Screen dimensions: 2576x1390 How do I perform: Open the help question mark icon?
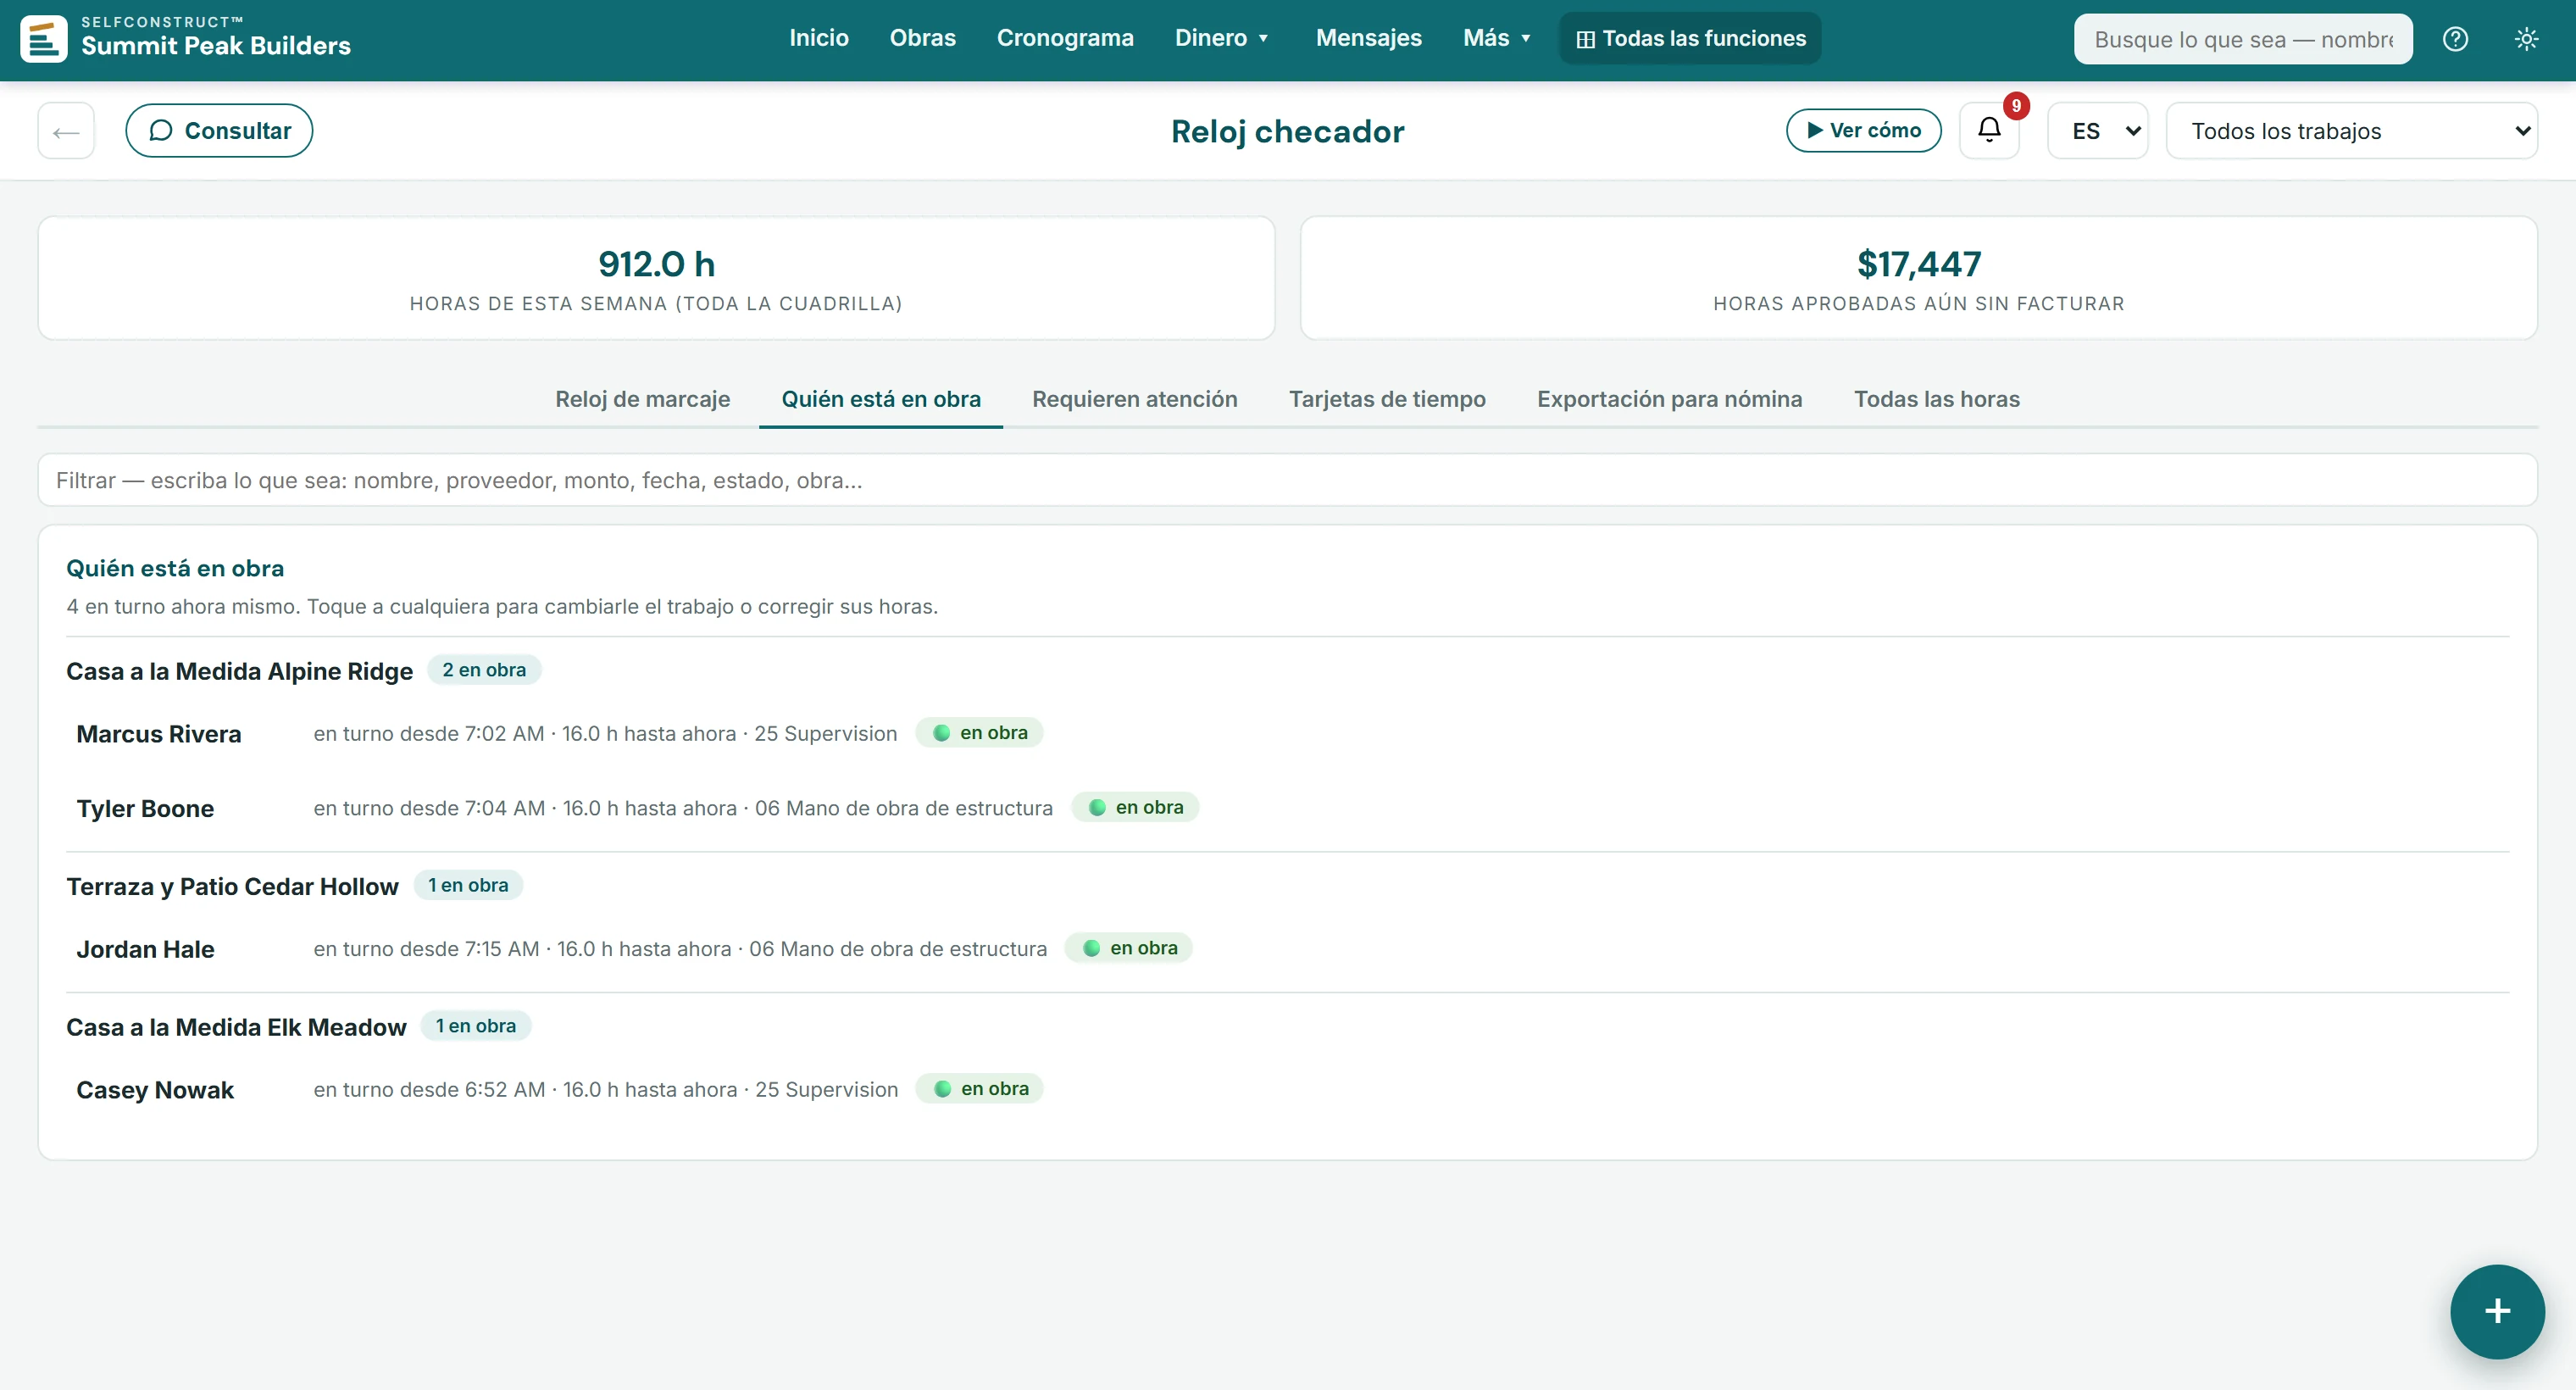click(2455, 39)
